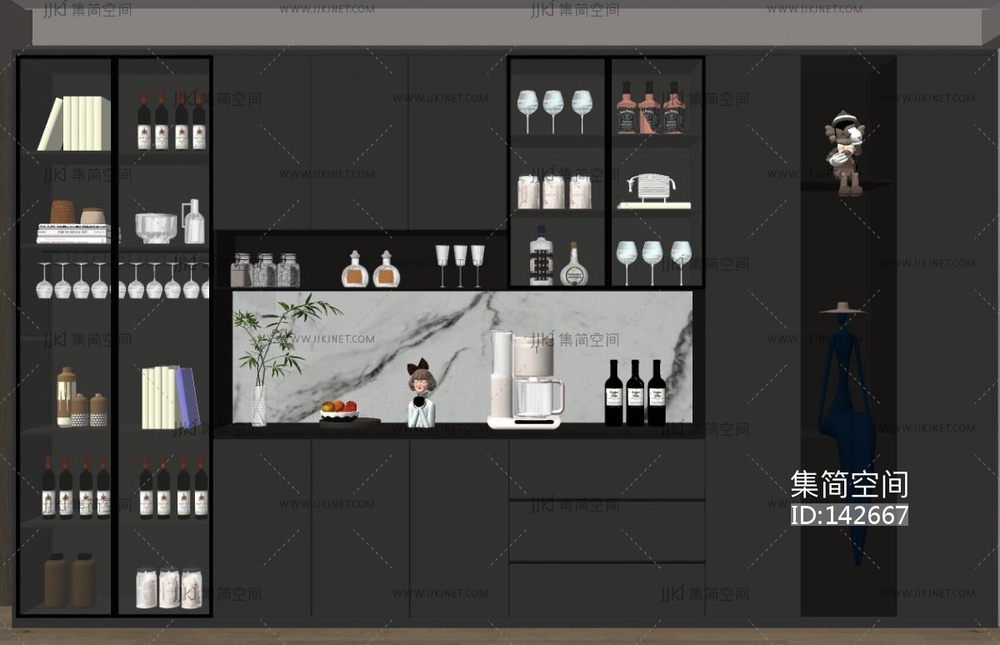Screen dimensions: 1000x645
Task: Click the glass jars in open niche
Action: pyautogui.click(x=265, y=270)
